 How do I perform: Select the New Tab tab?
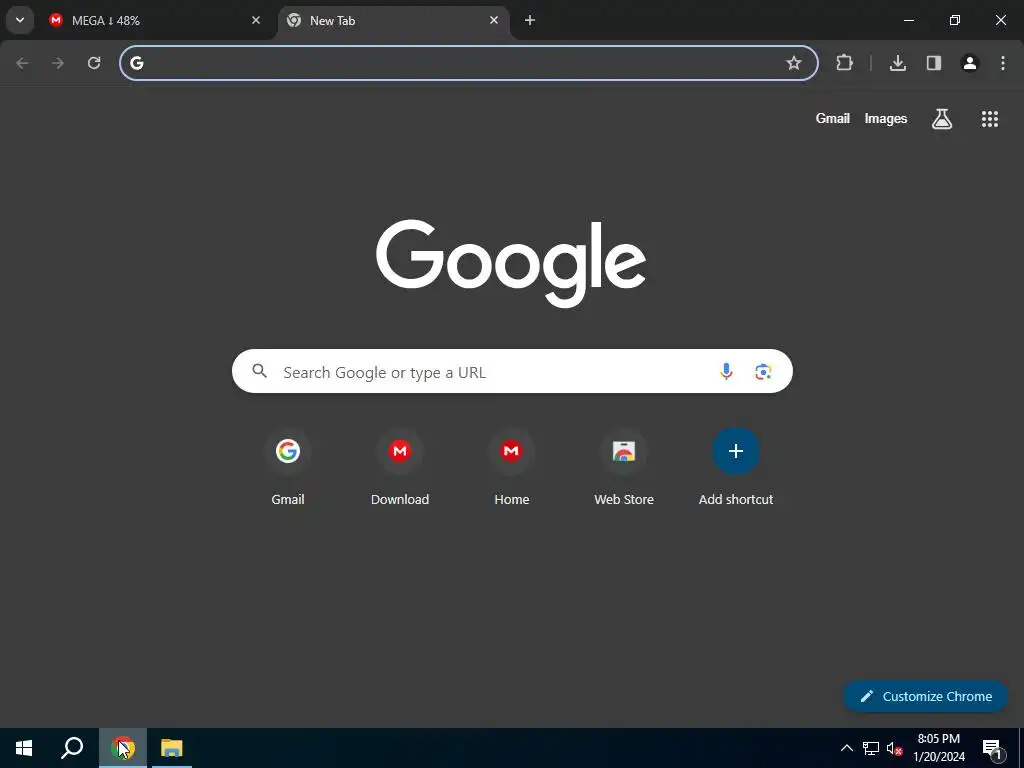point(394,20)
